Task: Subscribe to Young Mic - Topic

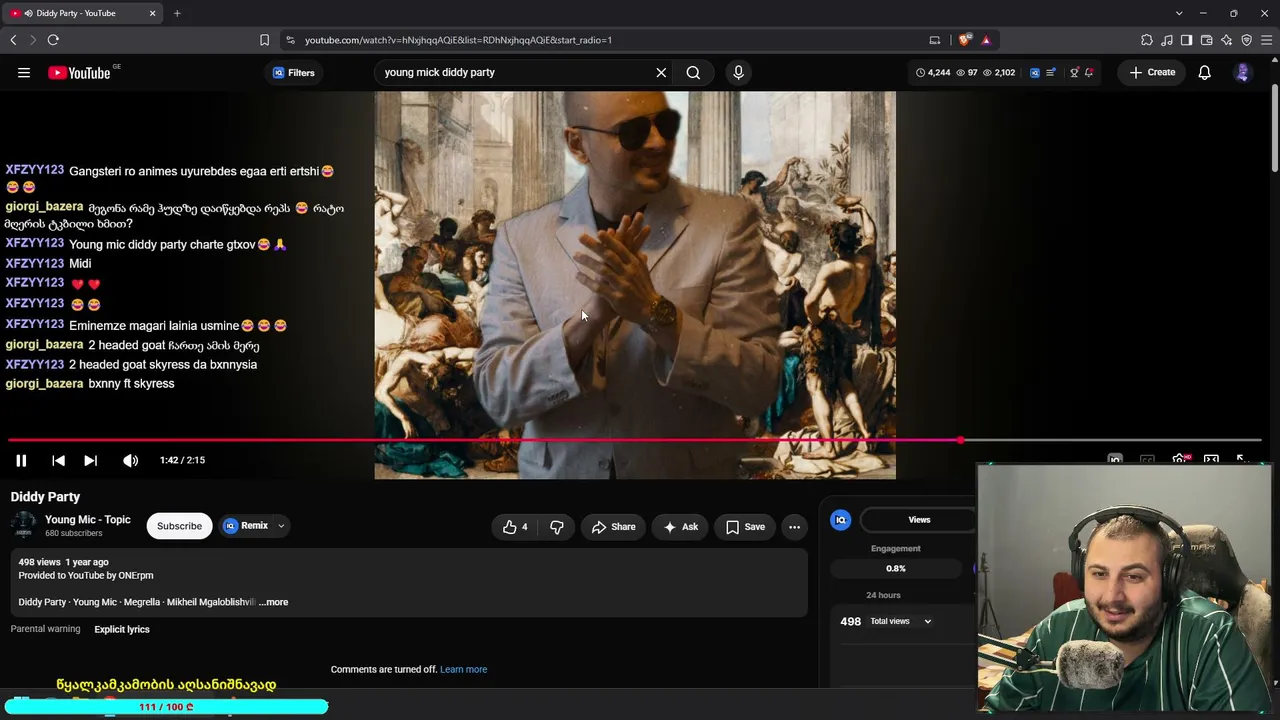Action: [x=179, y=526]
